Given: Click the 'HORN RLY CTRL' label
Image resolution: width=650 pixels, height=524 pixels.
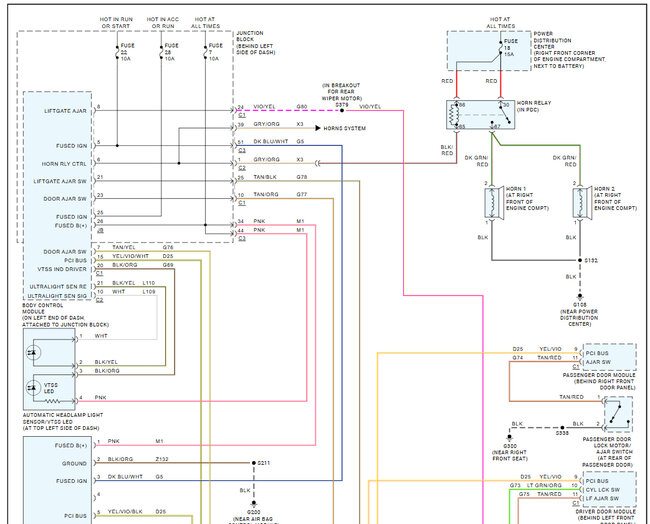Looking at the screenshot, I should (x=64, y=164).
